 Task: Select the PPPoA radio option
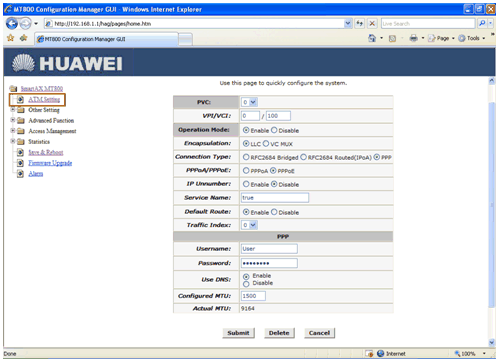coord(246,170)
